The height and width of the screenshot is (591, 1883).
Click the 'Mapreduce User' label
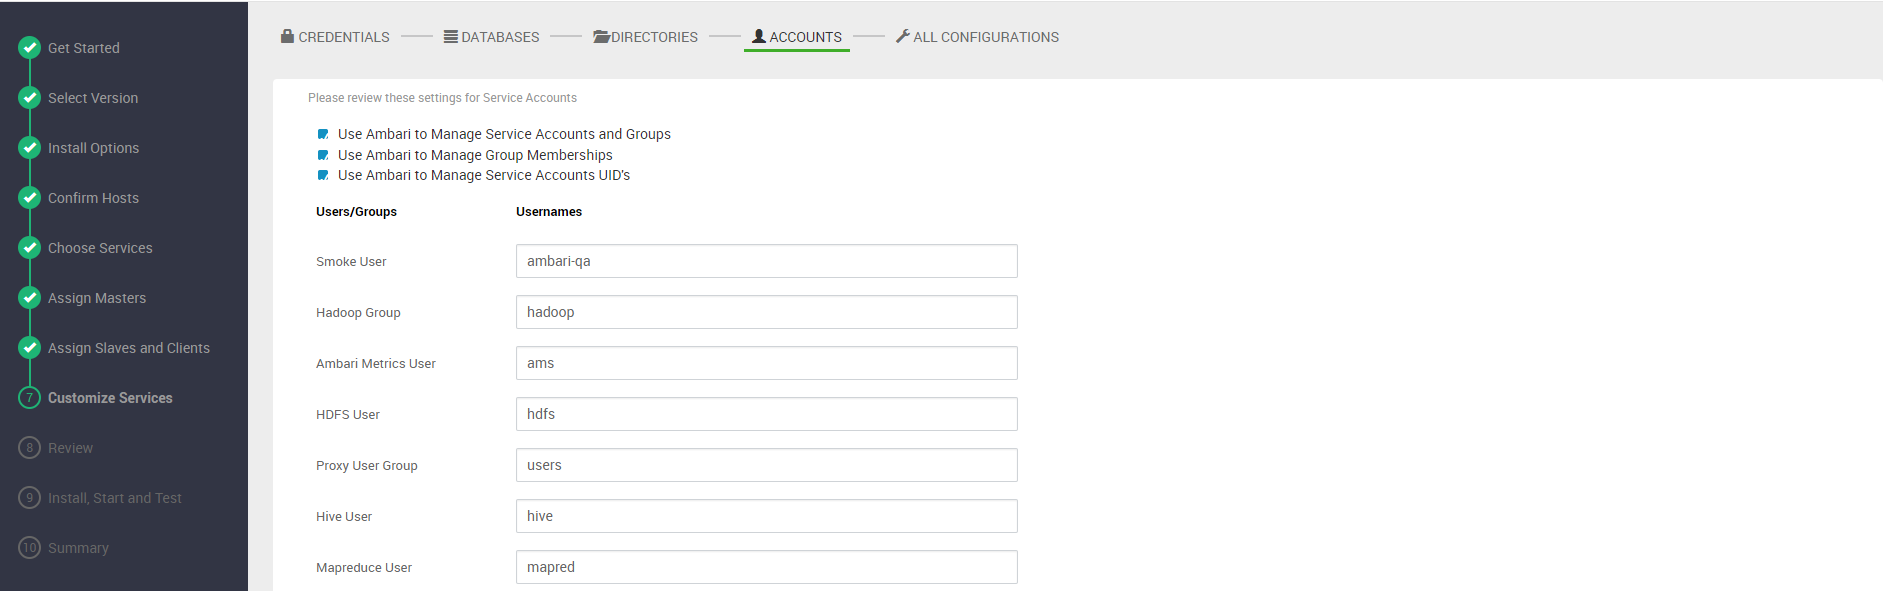364,568
